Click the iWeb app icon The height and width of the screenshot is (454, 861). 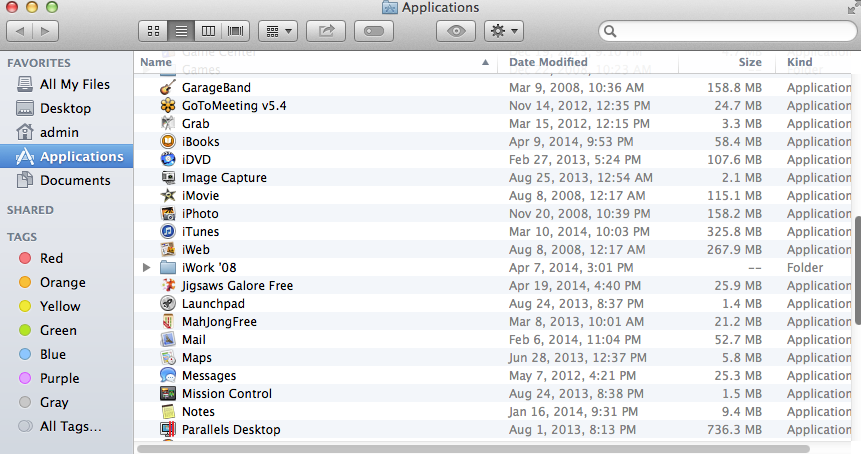tap(167, 250)
